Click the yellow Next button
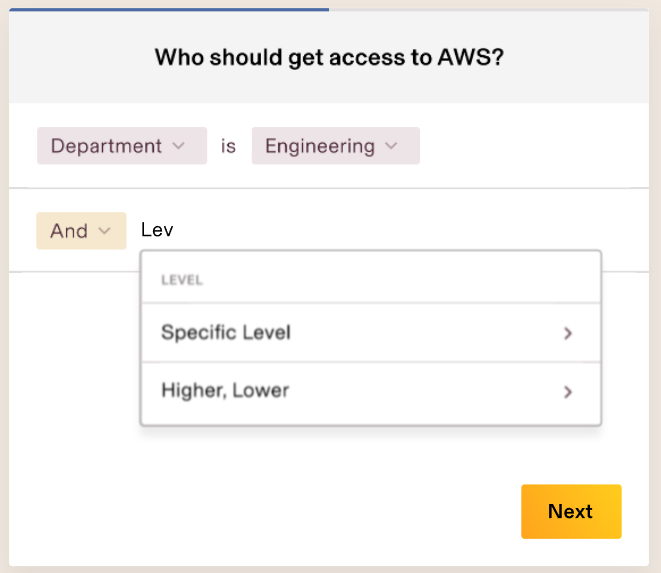The image size is (661, 573). 571,511
